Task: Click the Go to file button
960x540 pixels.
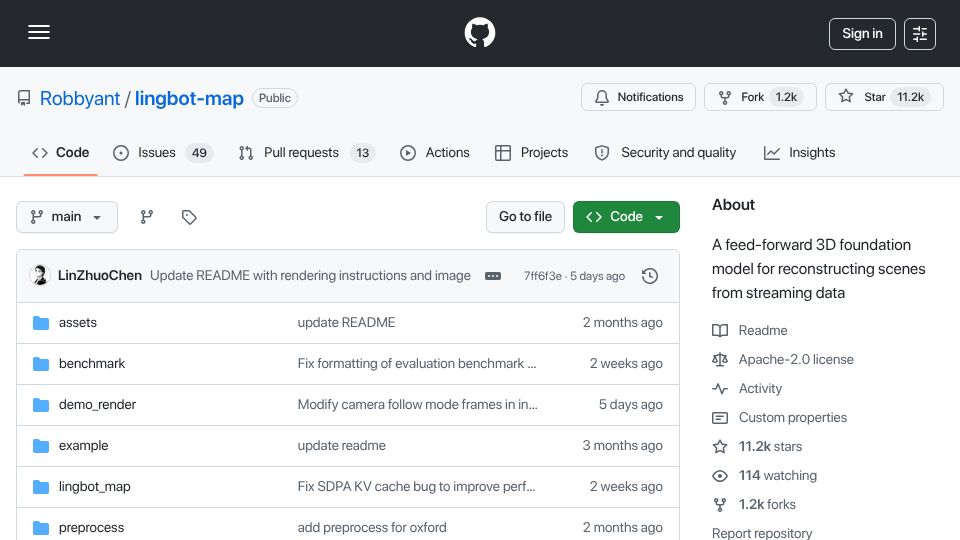Action: (525, 217)
